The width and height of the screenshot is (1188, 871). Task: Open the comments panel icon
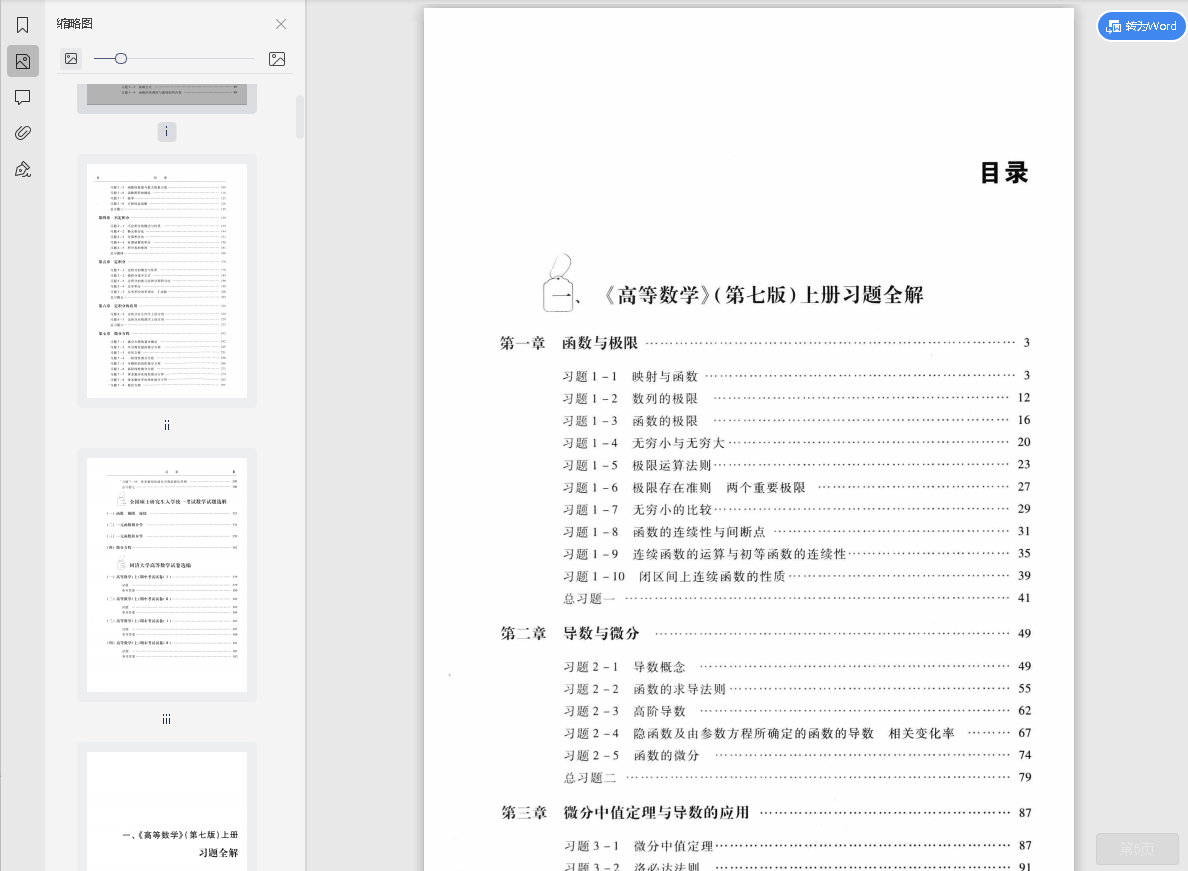point(23,97)
